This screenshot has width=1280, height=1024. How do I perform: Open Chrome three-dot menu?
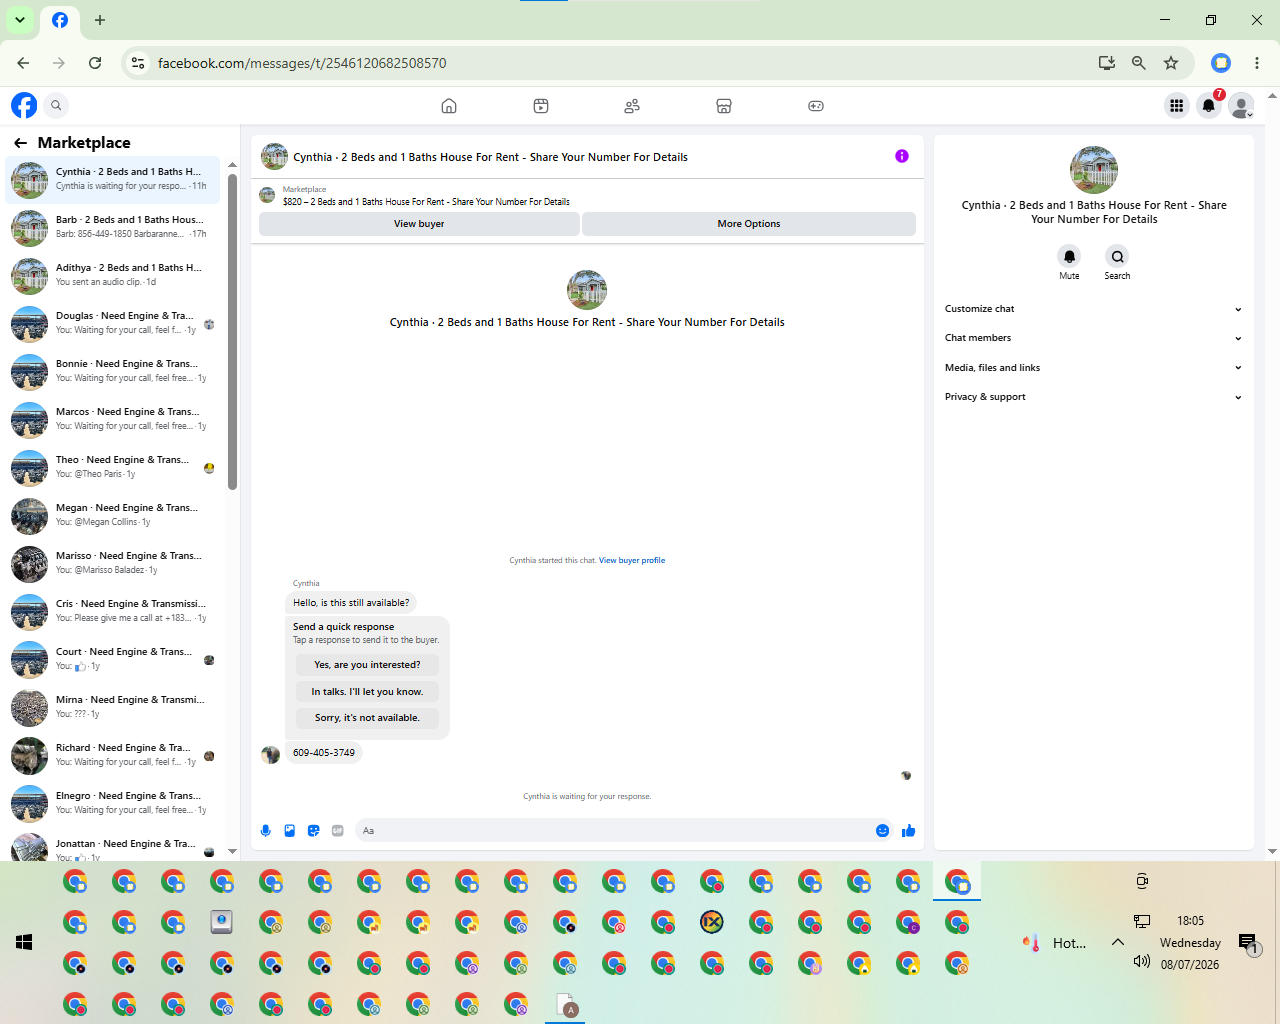click(x=1257, y=63)
